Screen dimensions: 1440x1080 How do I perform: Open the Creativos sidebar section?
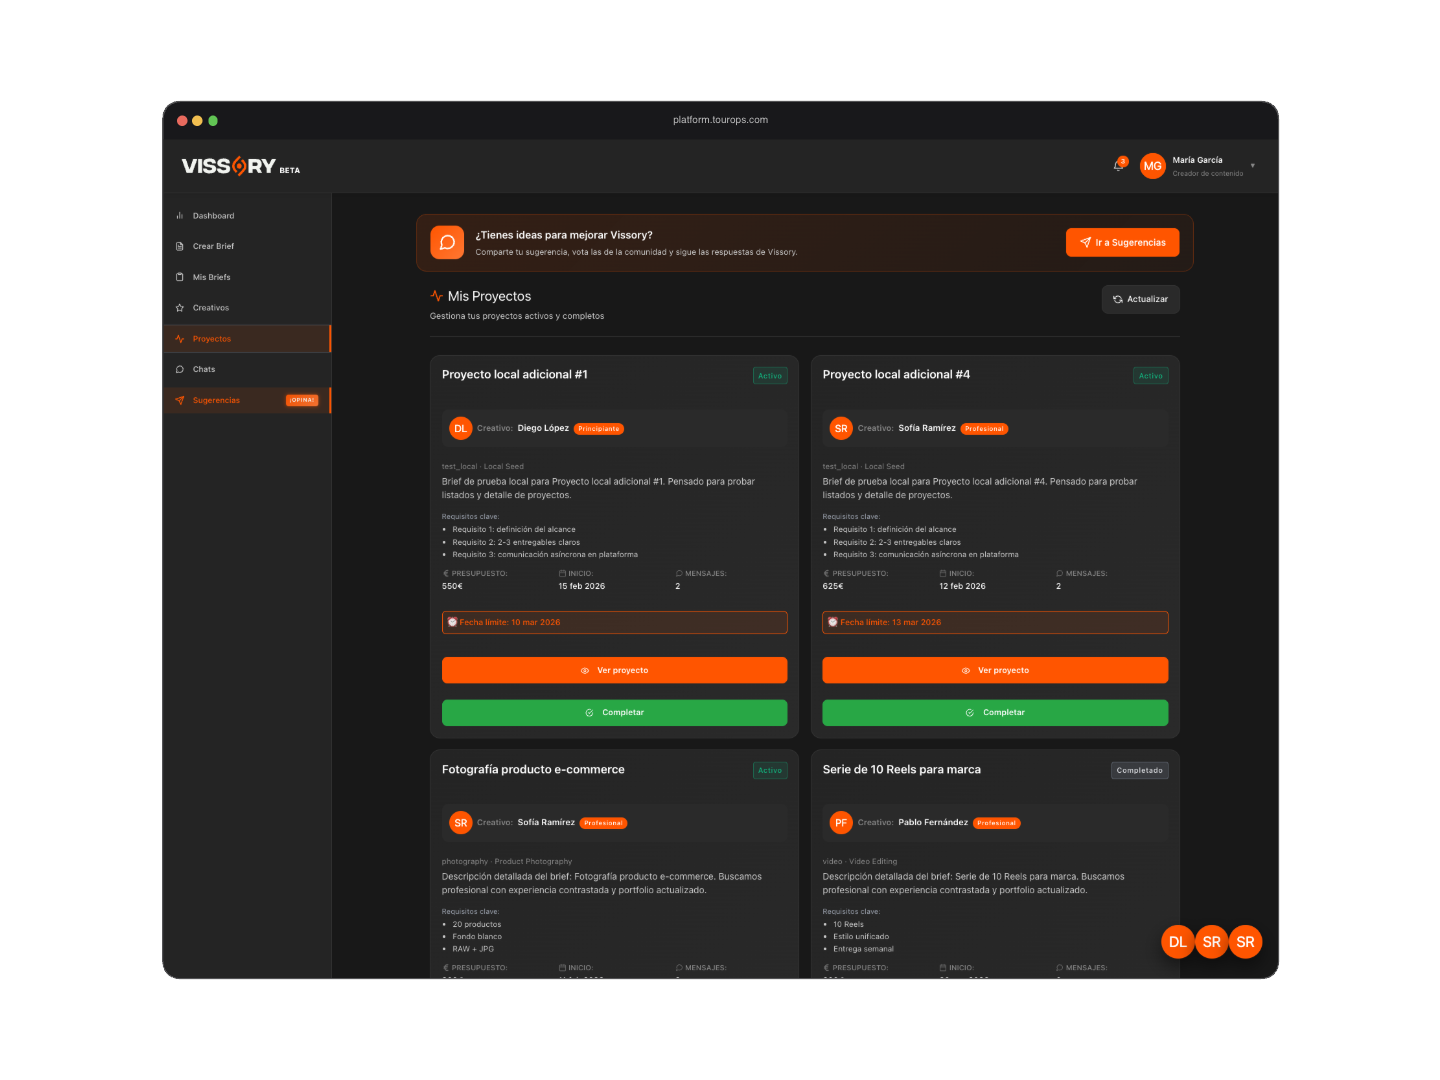(x=210, y=308)
